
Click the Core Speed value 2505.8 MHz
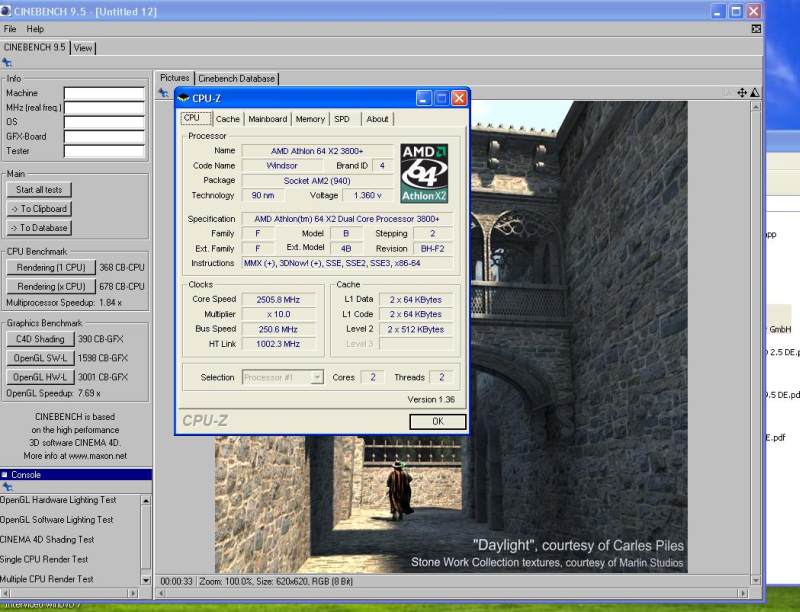tap(279, 300)
